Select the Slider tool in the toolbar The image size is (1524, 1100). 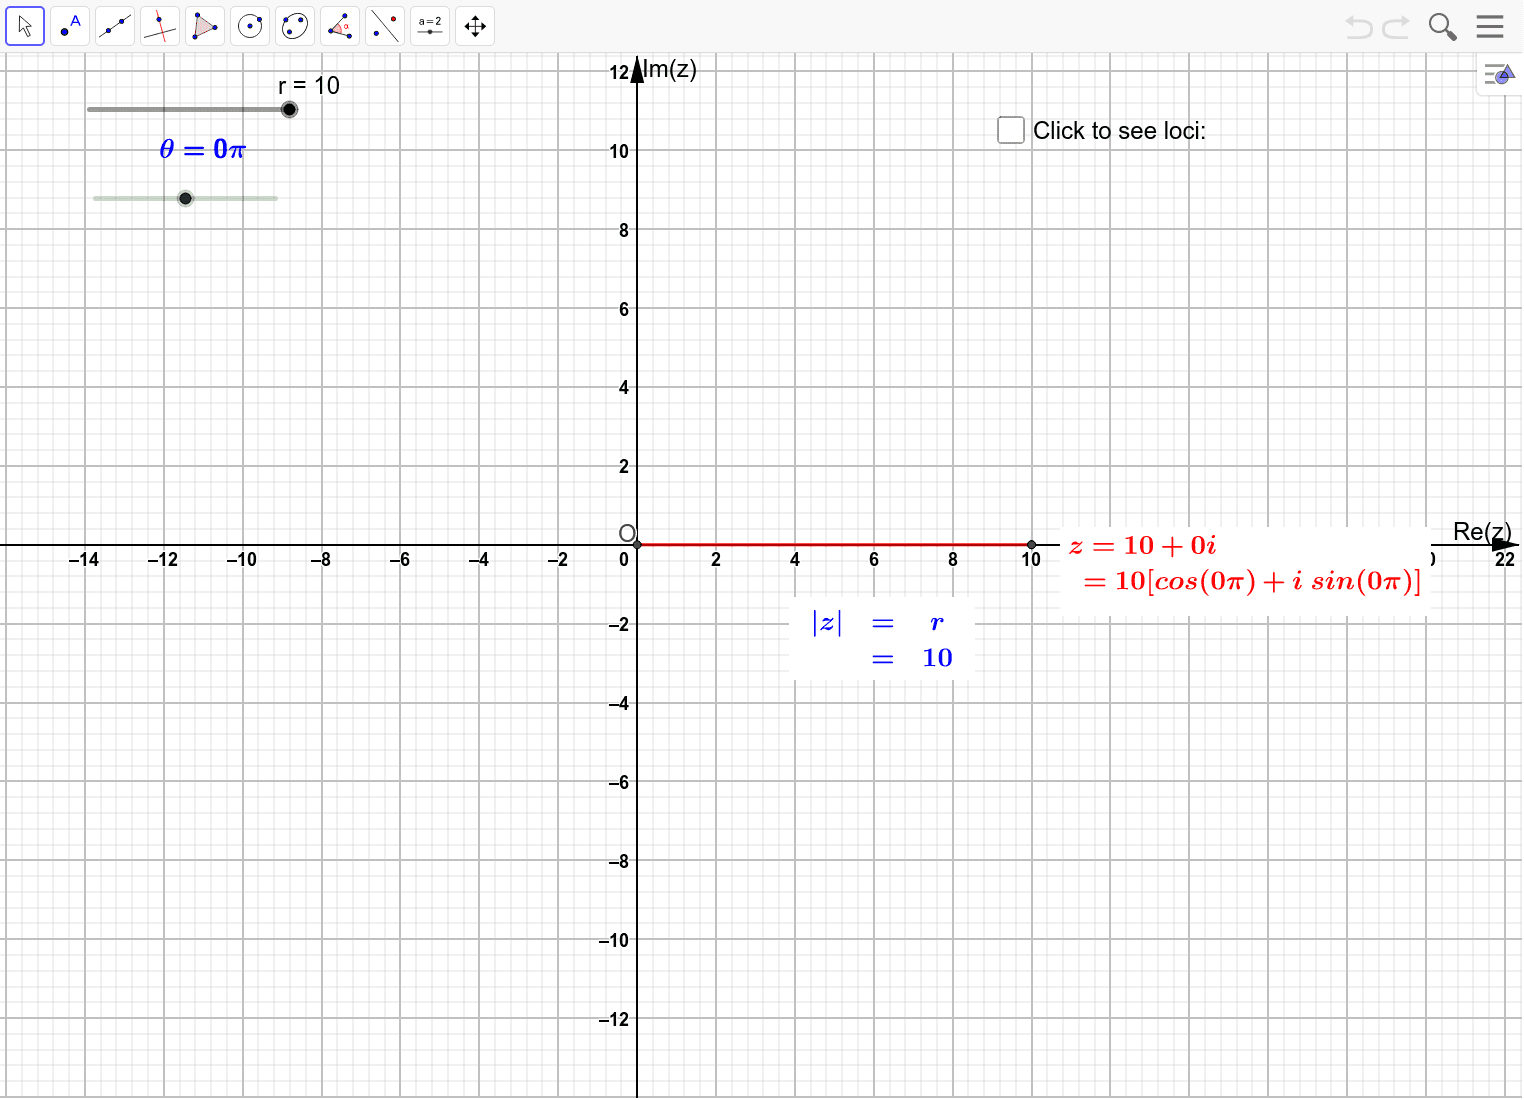(430, 25)
